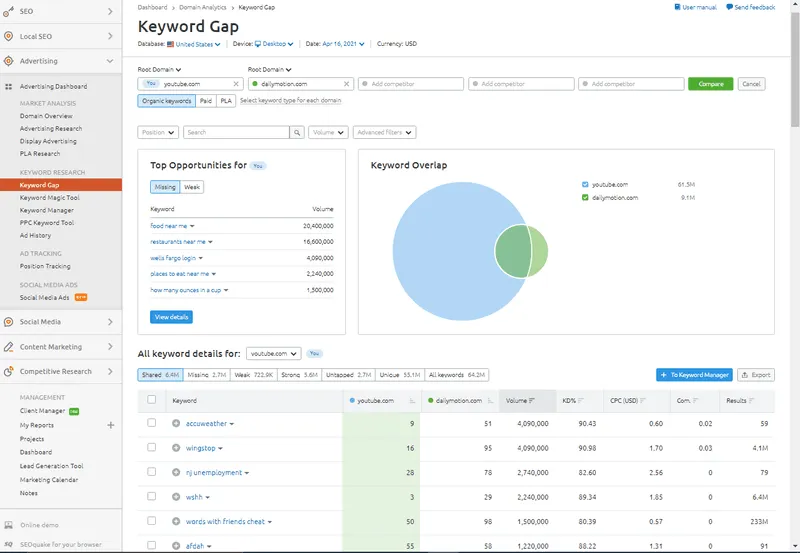Switch to the All keywords tab

[457, 375]
